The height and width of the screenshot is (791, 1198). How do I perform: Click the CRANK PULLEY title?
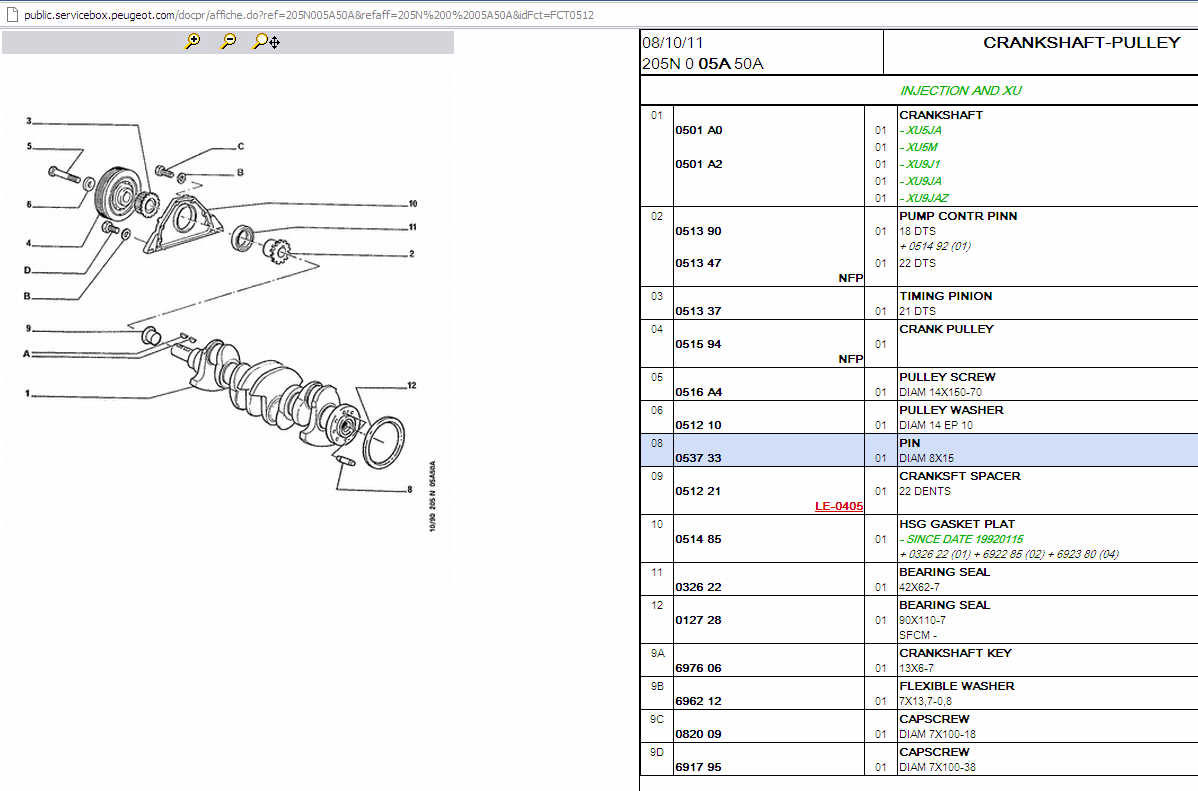tap(947, 329)
